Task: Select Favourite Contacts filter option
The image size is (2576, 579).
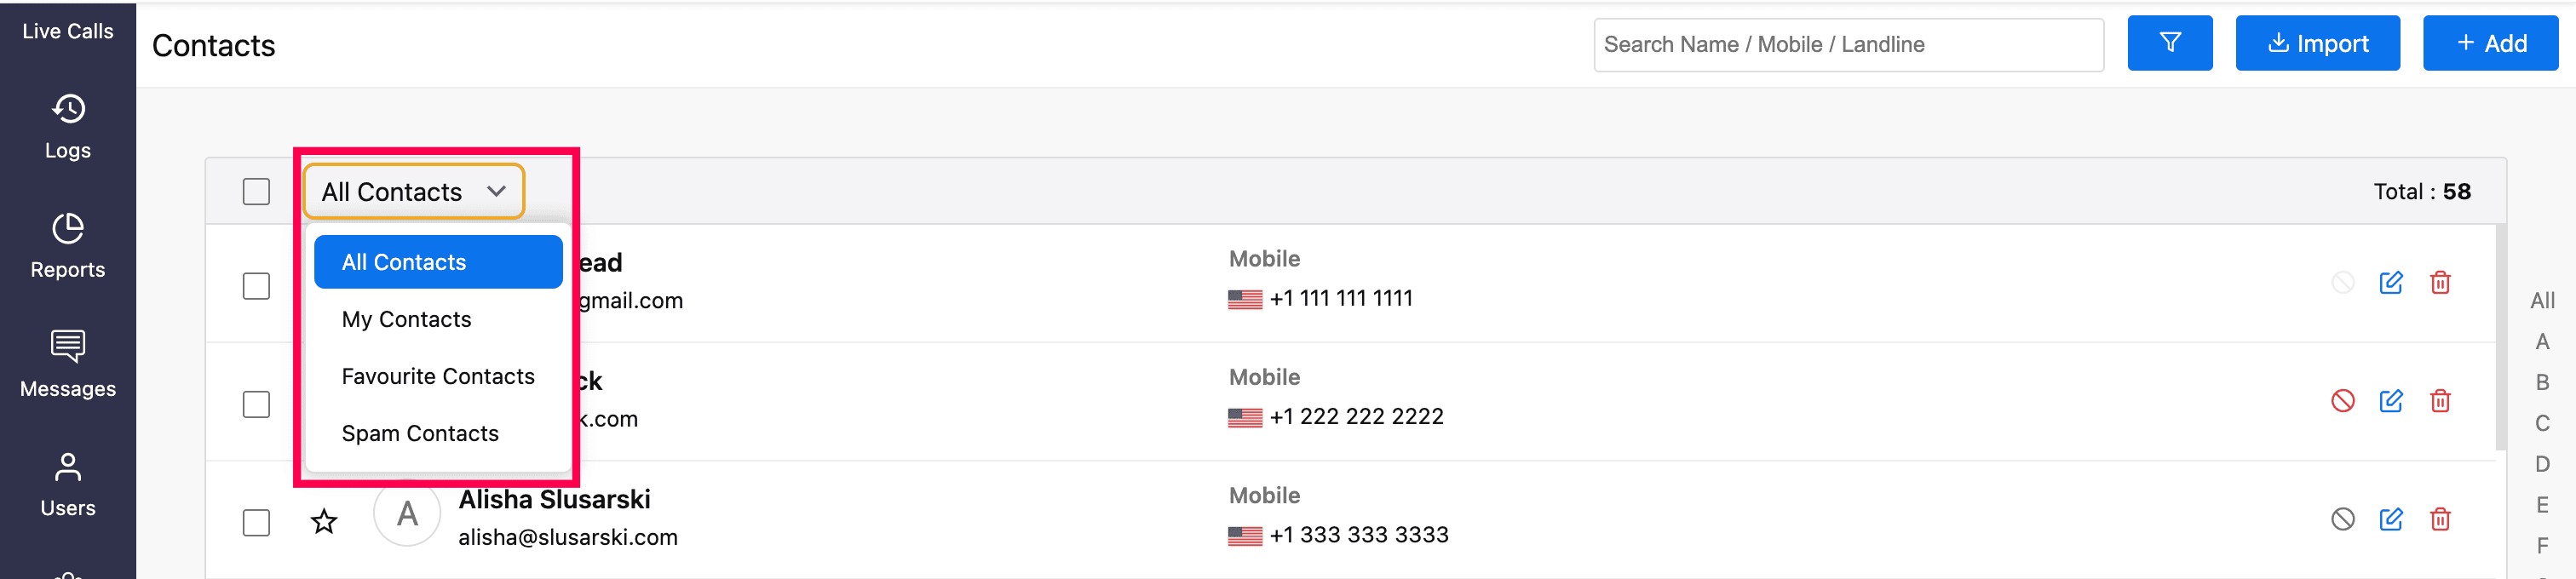Action: point(438,376)
